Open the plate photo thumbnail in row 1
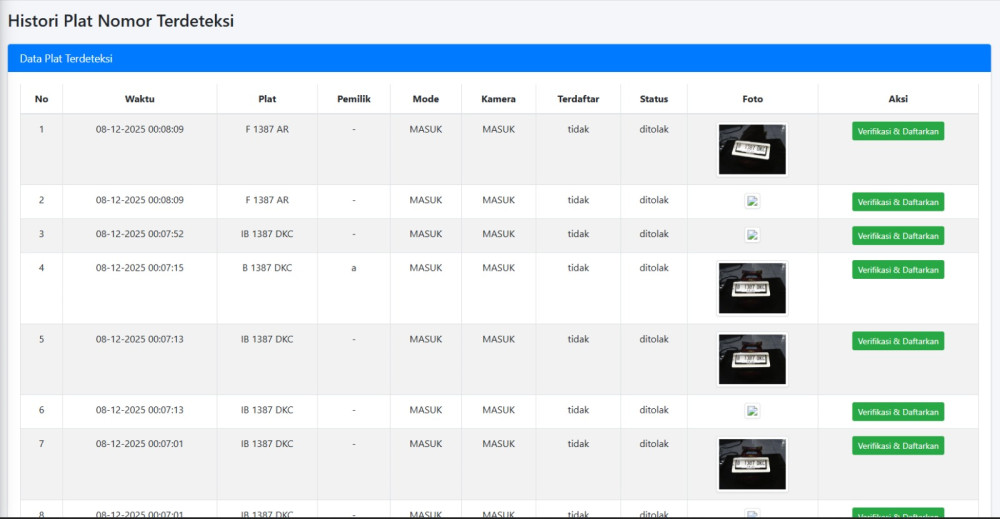Image resolution: width=1000 pixels, height=519 pixels. click(752, 149)
